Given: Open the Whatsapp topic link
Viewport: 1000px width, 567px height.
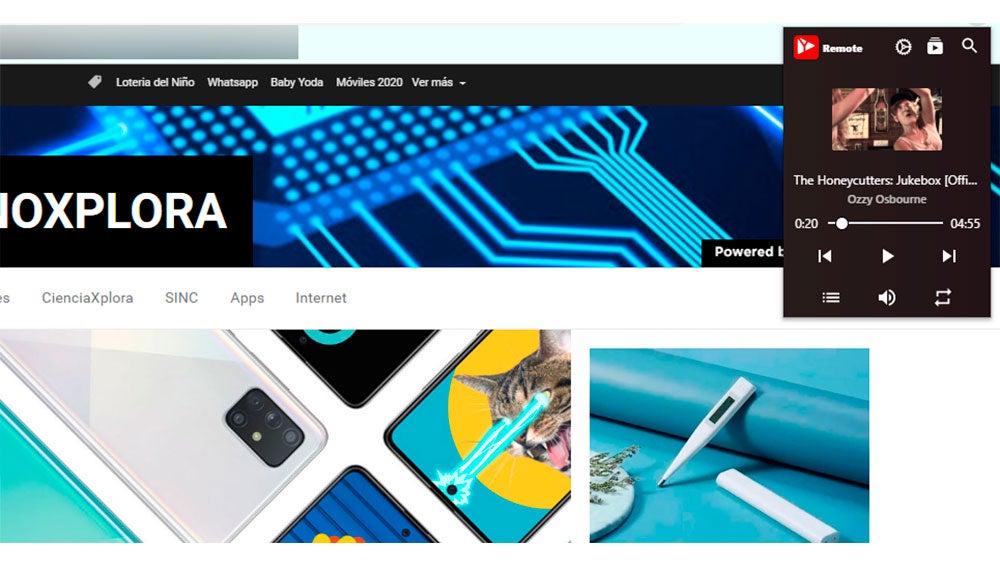Looking at the screenshot, I should [x=232, y=82].
